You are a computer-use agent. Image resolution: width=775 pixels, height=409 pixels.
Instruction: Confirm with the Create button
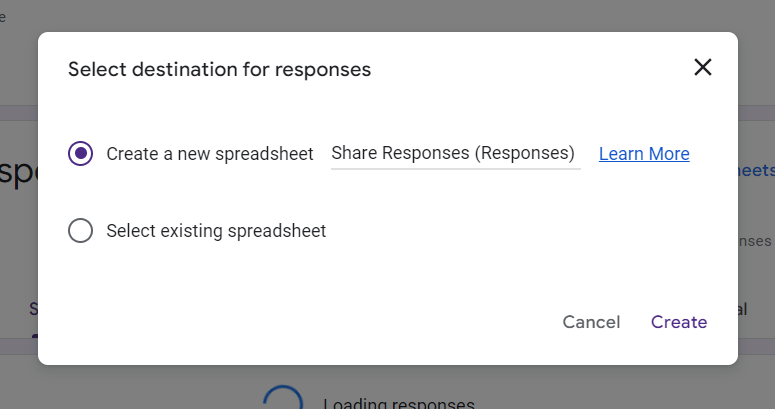(x=679, y=322)
